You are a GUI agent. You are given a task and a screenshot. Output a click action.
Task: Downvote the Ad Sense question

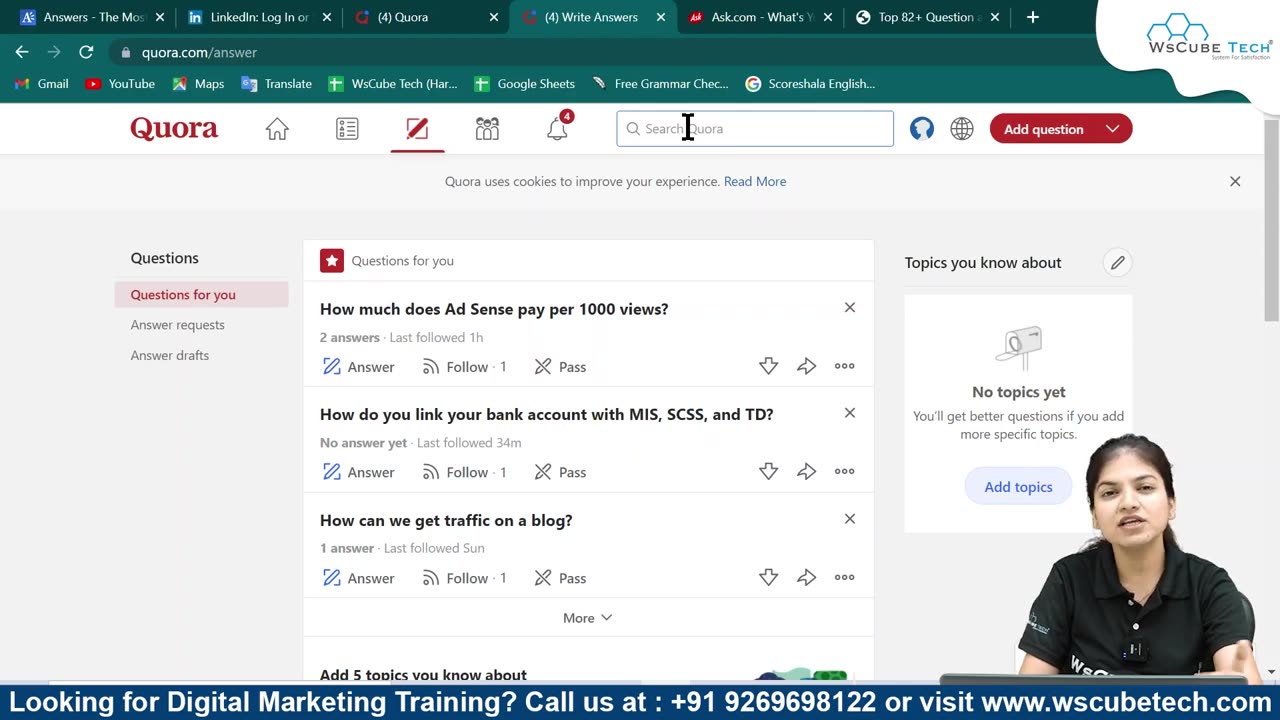(768, 366)
